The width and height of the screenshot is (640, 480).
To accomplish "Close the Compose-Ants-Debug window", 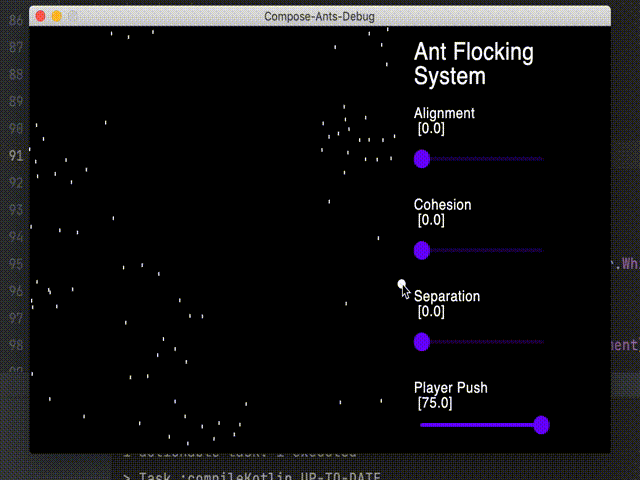I will click(x=39, y=16).
